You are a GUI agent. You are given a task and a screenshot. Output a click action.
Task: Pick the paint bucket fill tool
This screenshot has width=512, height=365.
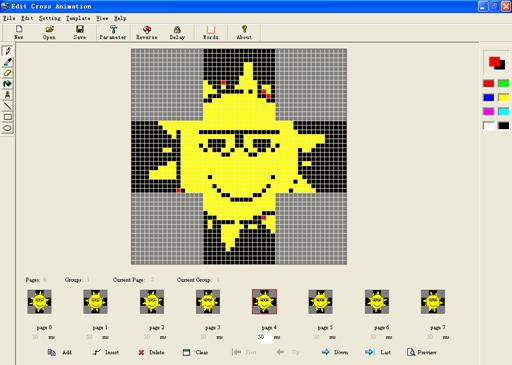click(7, 84)
